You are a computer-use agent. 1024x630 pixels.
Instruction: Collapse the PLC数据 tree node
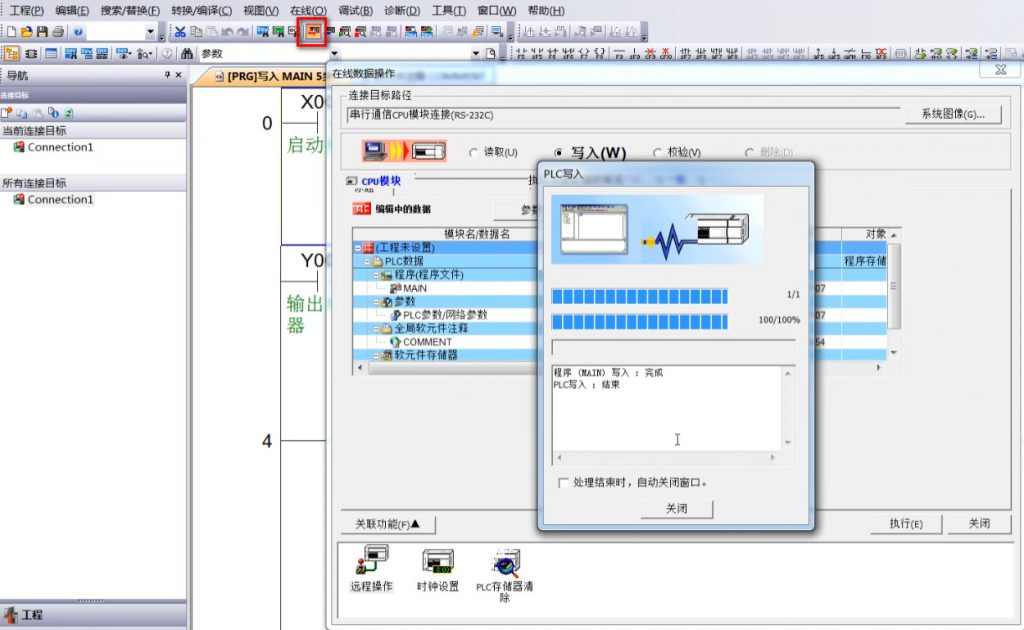(x=367, y=261)
